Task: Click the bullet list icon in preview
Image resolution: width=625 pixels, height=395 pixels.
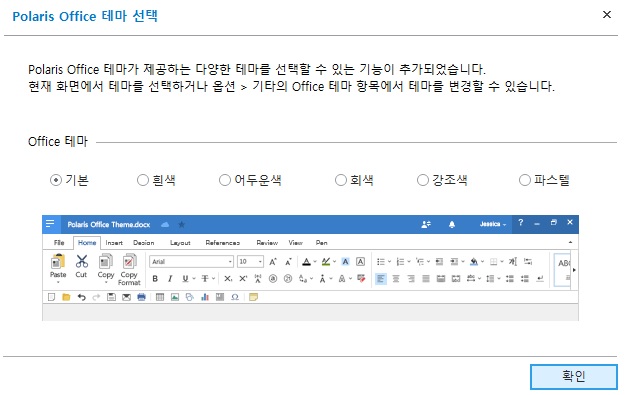Action: pyautogui.click(x=381, y=262)
